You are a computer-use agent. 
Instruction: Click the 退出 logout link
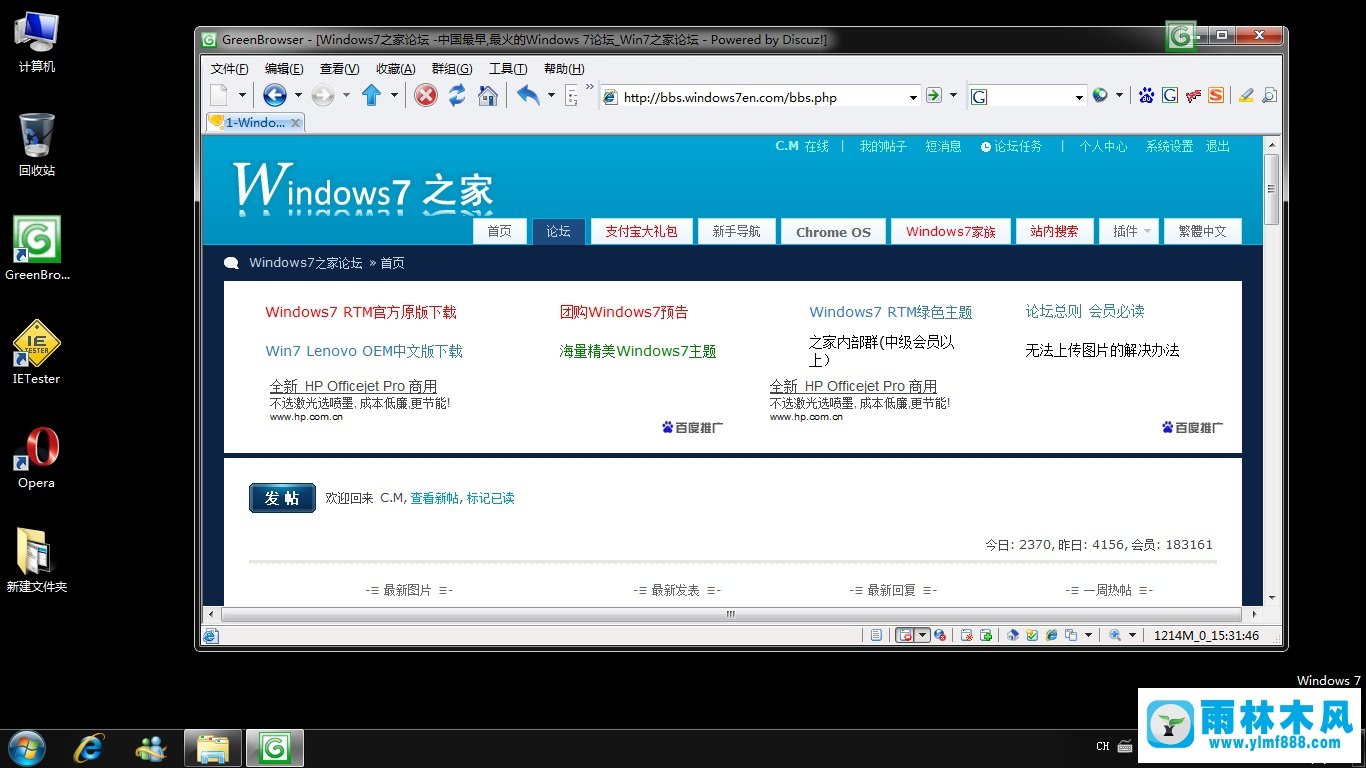[x=1218, y=146]
